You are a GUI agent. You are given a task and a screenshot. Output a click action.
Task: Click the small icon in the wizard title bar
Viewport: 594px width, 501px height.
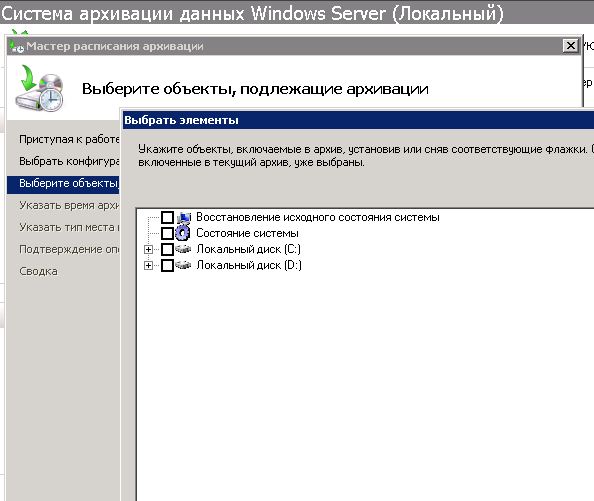[17, 46]
